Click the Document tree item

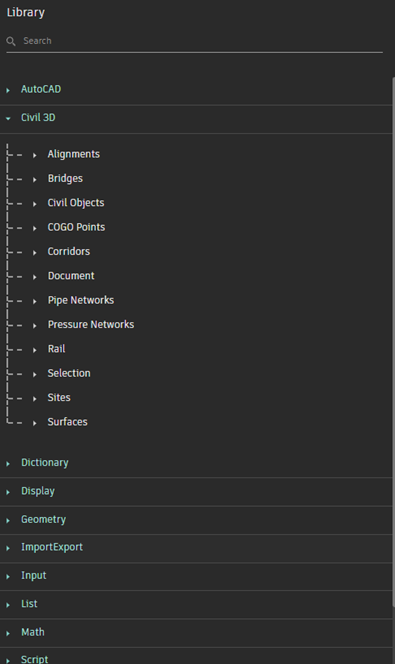click(x=71, y=276)
